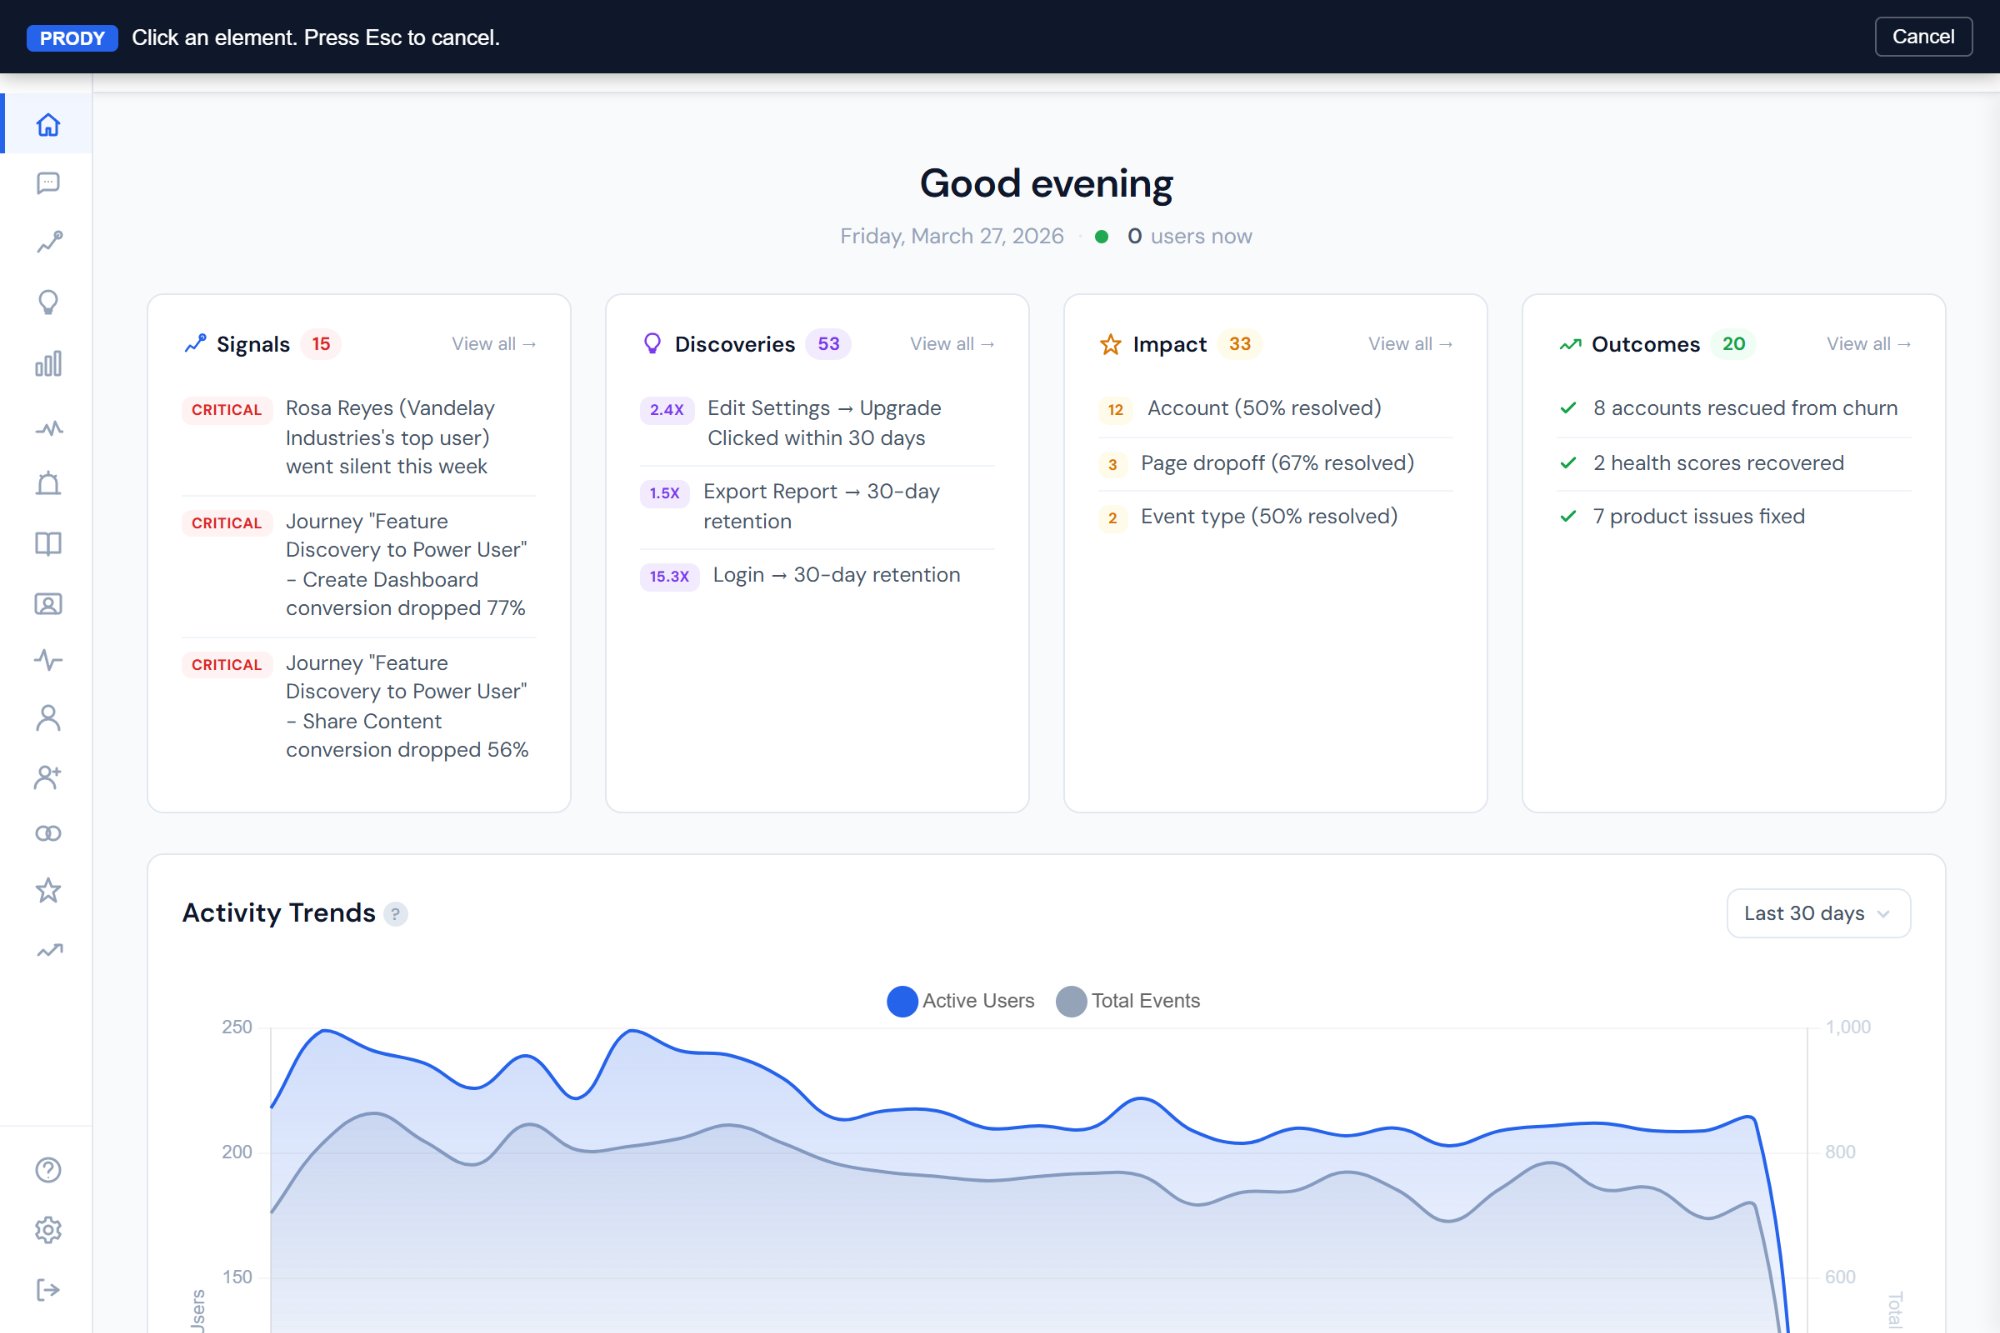Click the star icon in the sidebar
This screenshot has height=1333, width=2000.
[x=48, y=890]
